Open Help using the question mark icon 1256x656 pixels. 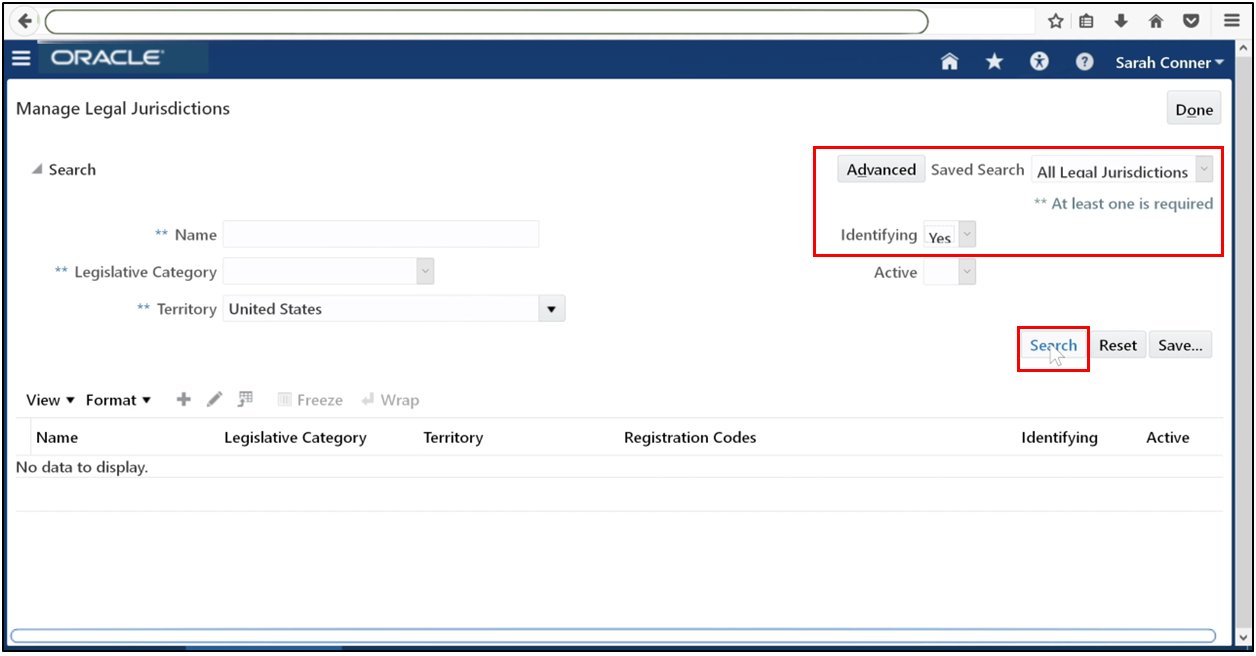point(1084,61)
